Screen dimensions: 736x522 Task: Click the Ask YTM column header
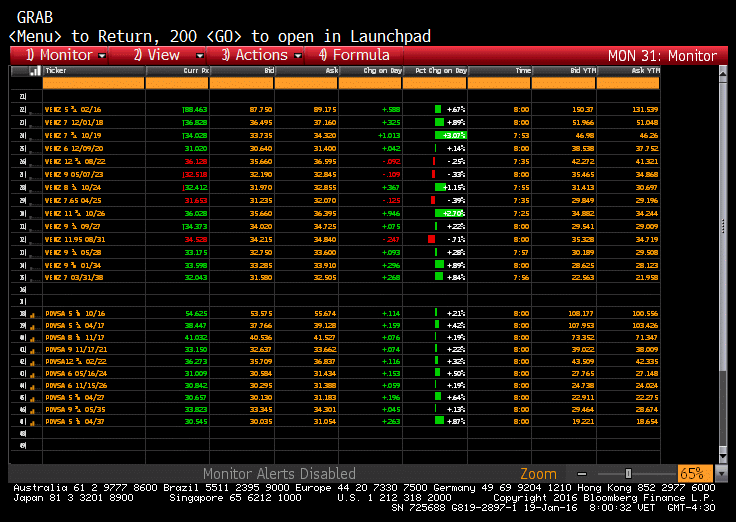[628, 71]
